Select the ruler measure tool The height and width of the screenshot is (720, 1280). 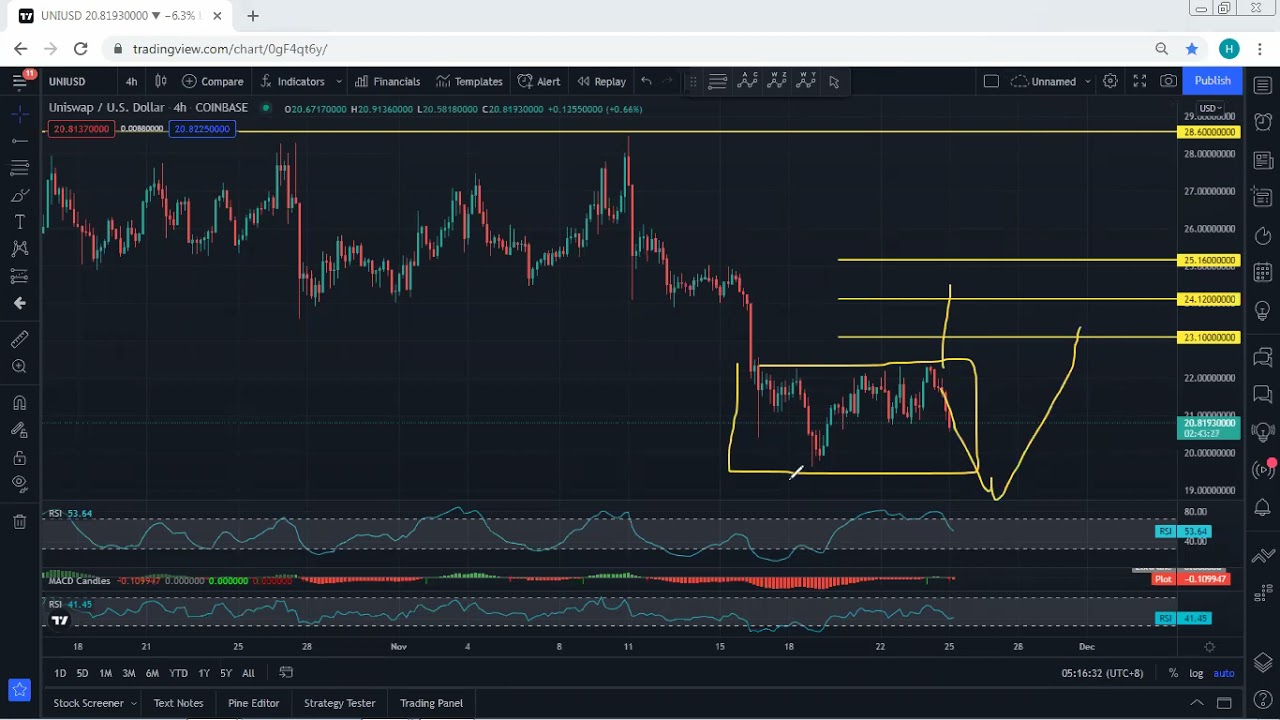[x=19, y=340]
